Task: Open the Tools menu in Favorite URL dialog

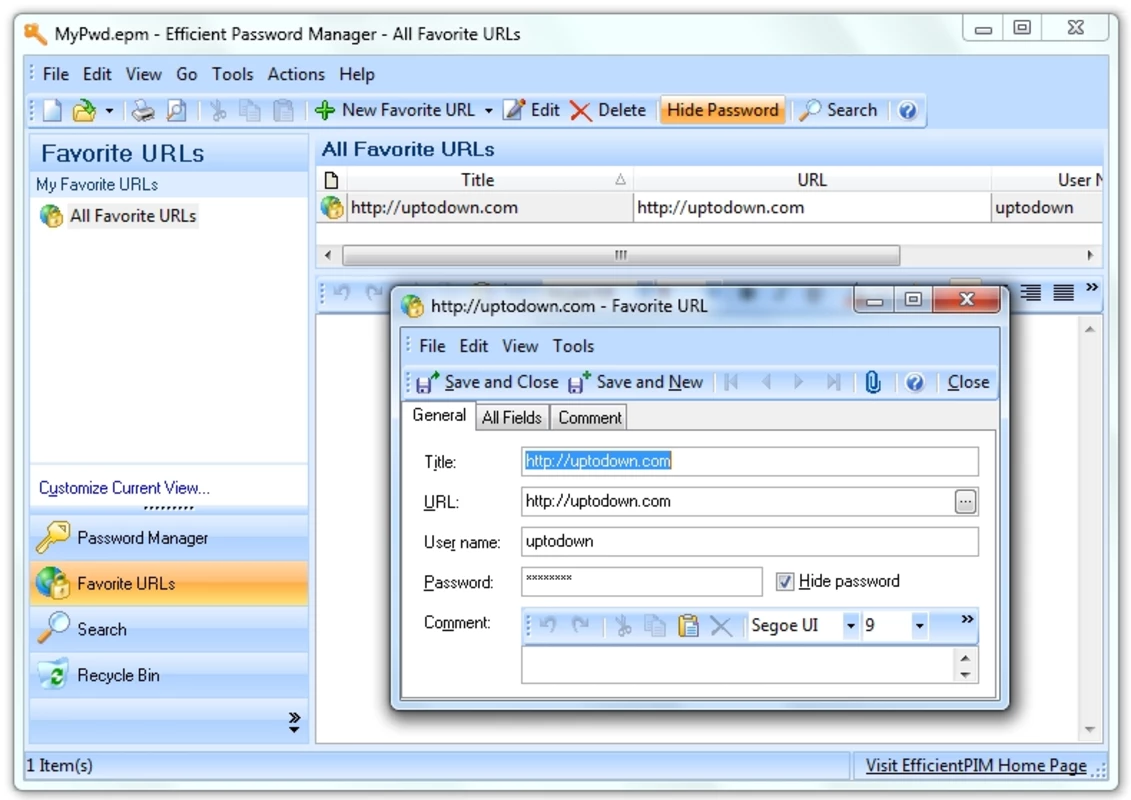Action: click(x=573, y=346)
